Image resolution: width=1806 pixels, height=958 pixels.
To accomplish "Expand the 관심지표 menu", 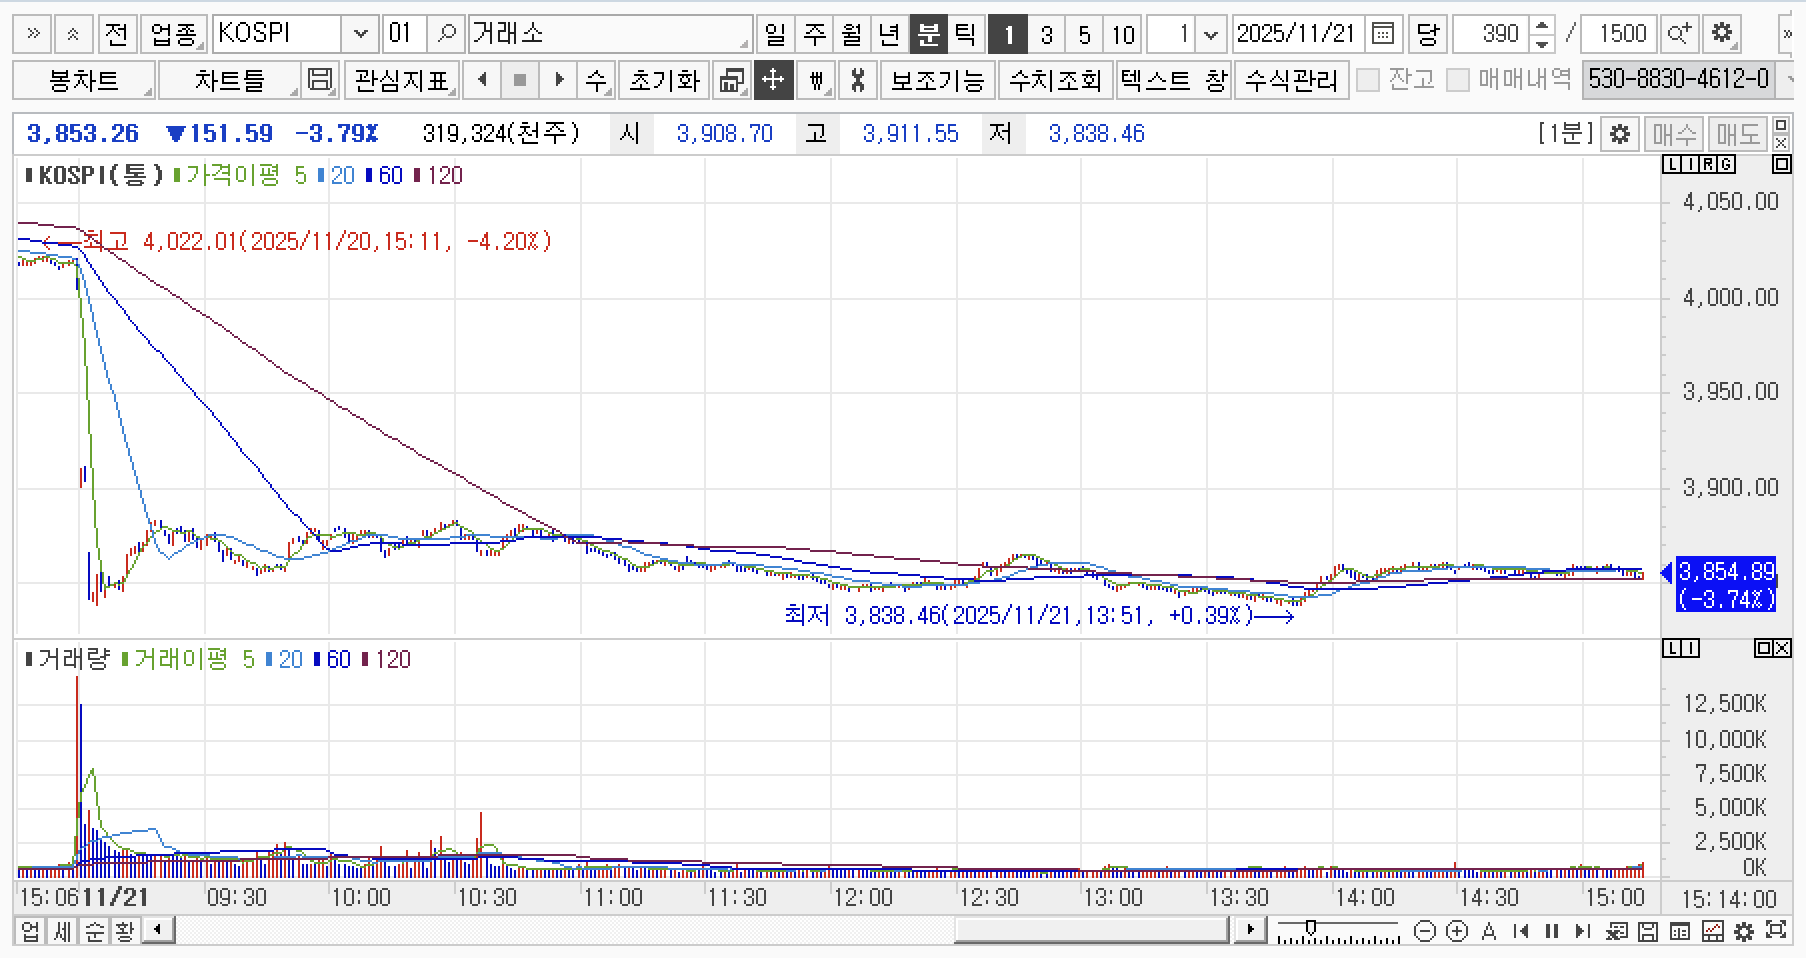I will pos(402,80).
